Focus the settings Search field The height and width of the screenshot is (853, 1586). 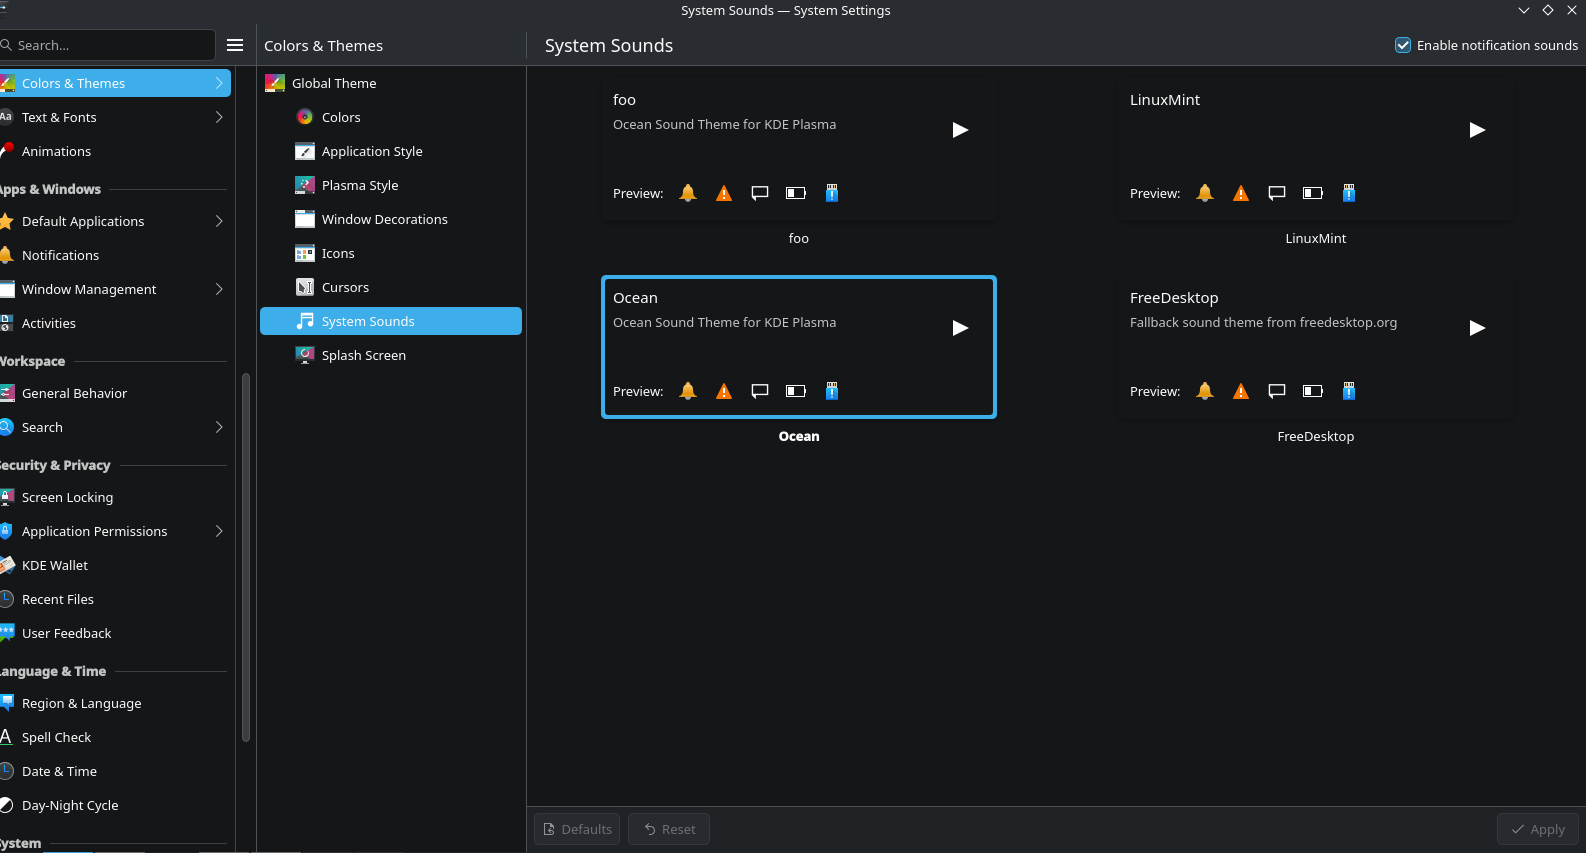pos(110,45)
